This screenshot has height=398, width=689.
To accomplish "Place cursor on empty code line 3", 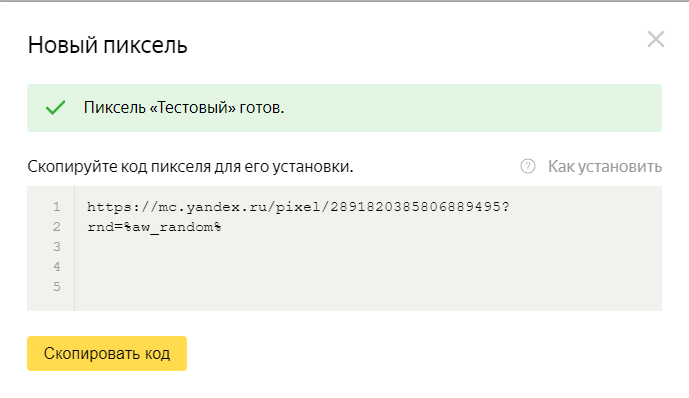I will [x=368, y=246].
